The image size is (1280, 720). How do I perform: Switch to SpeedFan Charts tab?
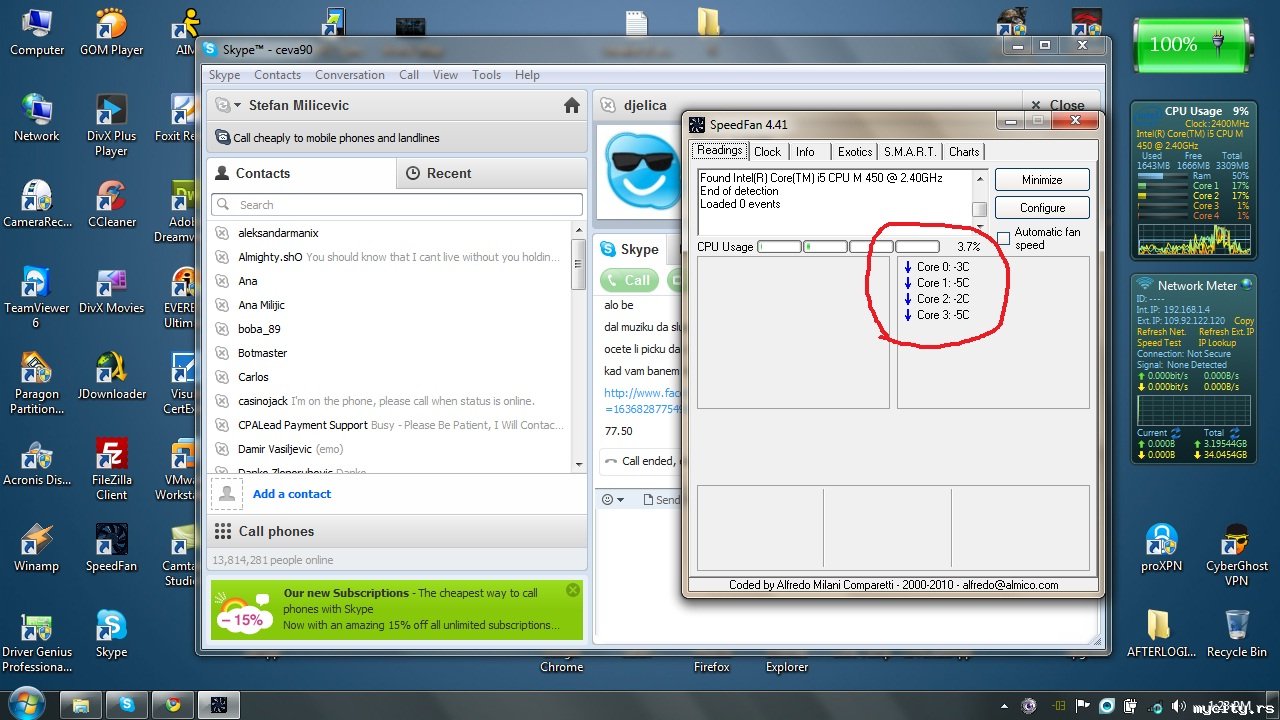(964, 152)
